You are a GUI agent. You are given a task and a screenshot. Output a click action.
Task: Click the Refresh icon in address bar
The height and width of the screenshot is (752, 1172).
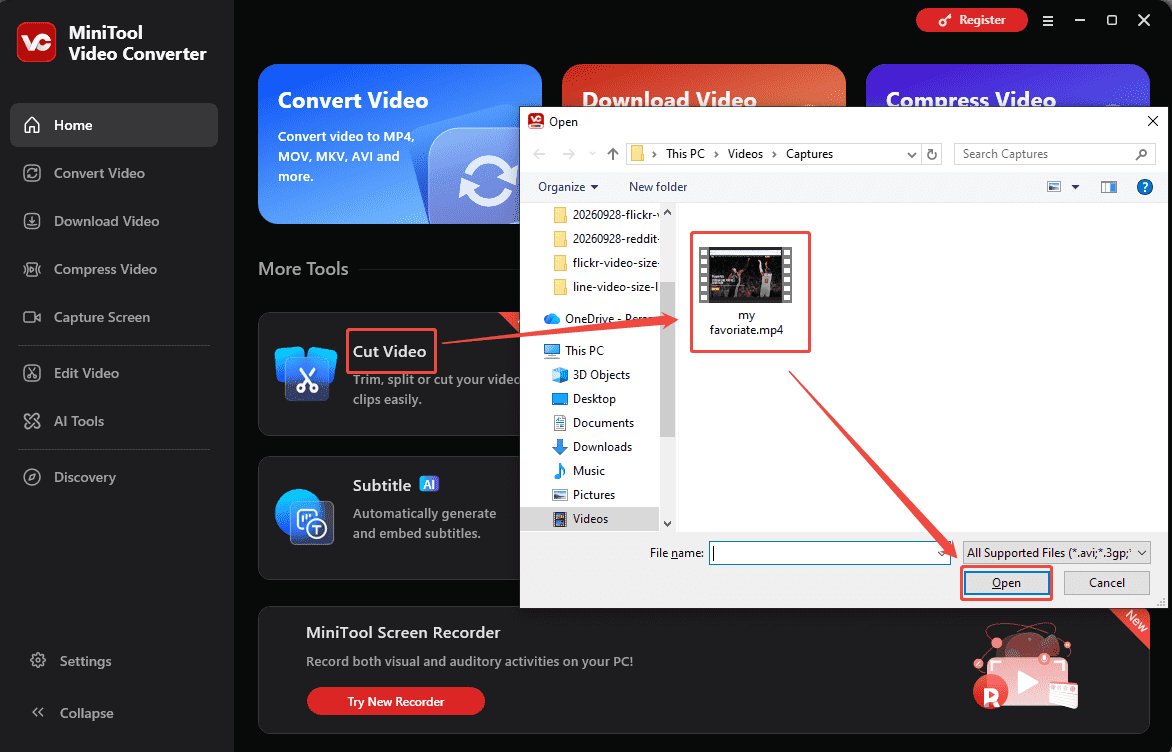[932, 154]
